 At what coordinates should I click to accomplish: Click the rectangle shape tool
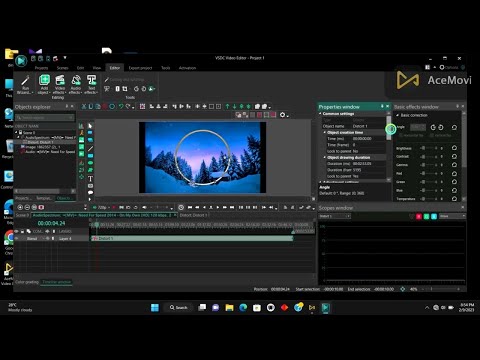click(x=90, y=156)
